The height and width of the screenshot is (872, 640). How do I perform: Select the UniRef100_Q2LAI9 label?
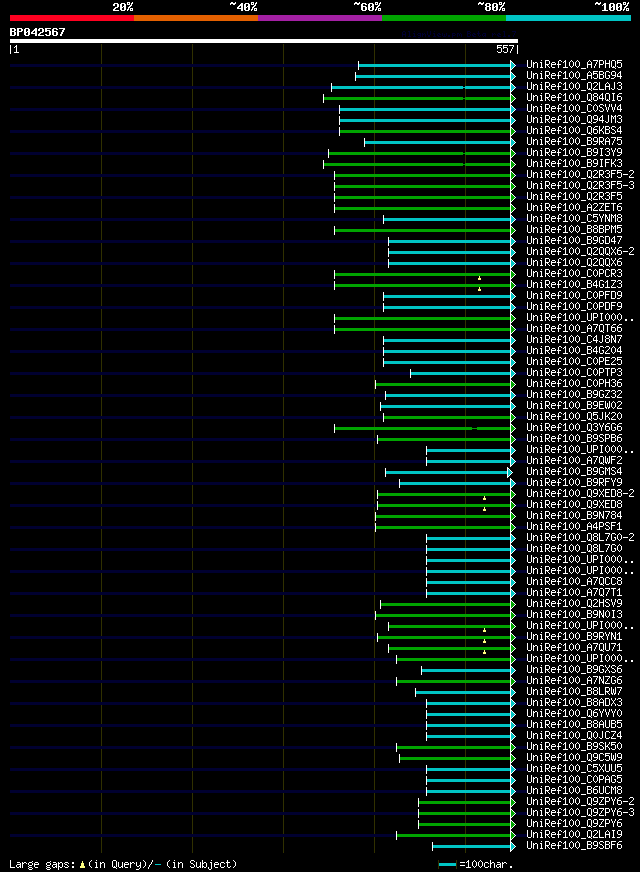[574, 835]
